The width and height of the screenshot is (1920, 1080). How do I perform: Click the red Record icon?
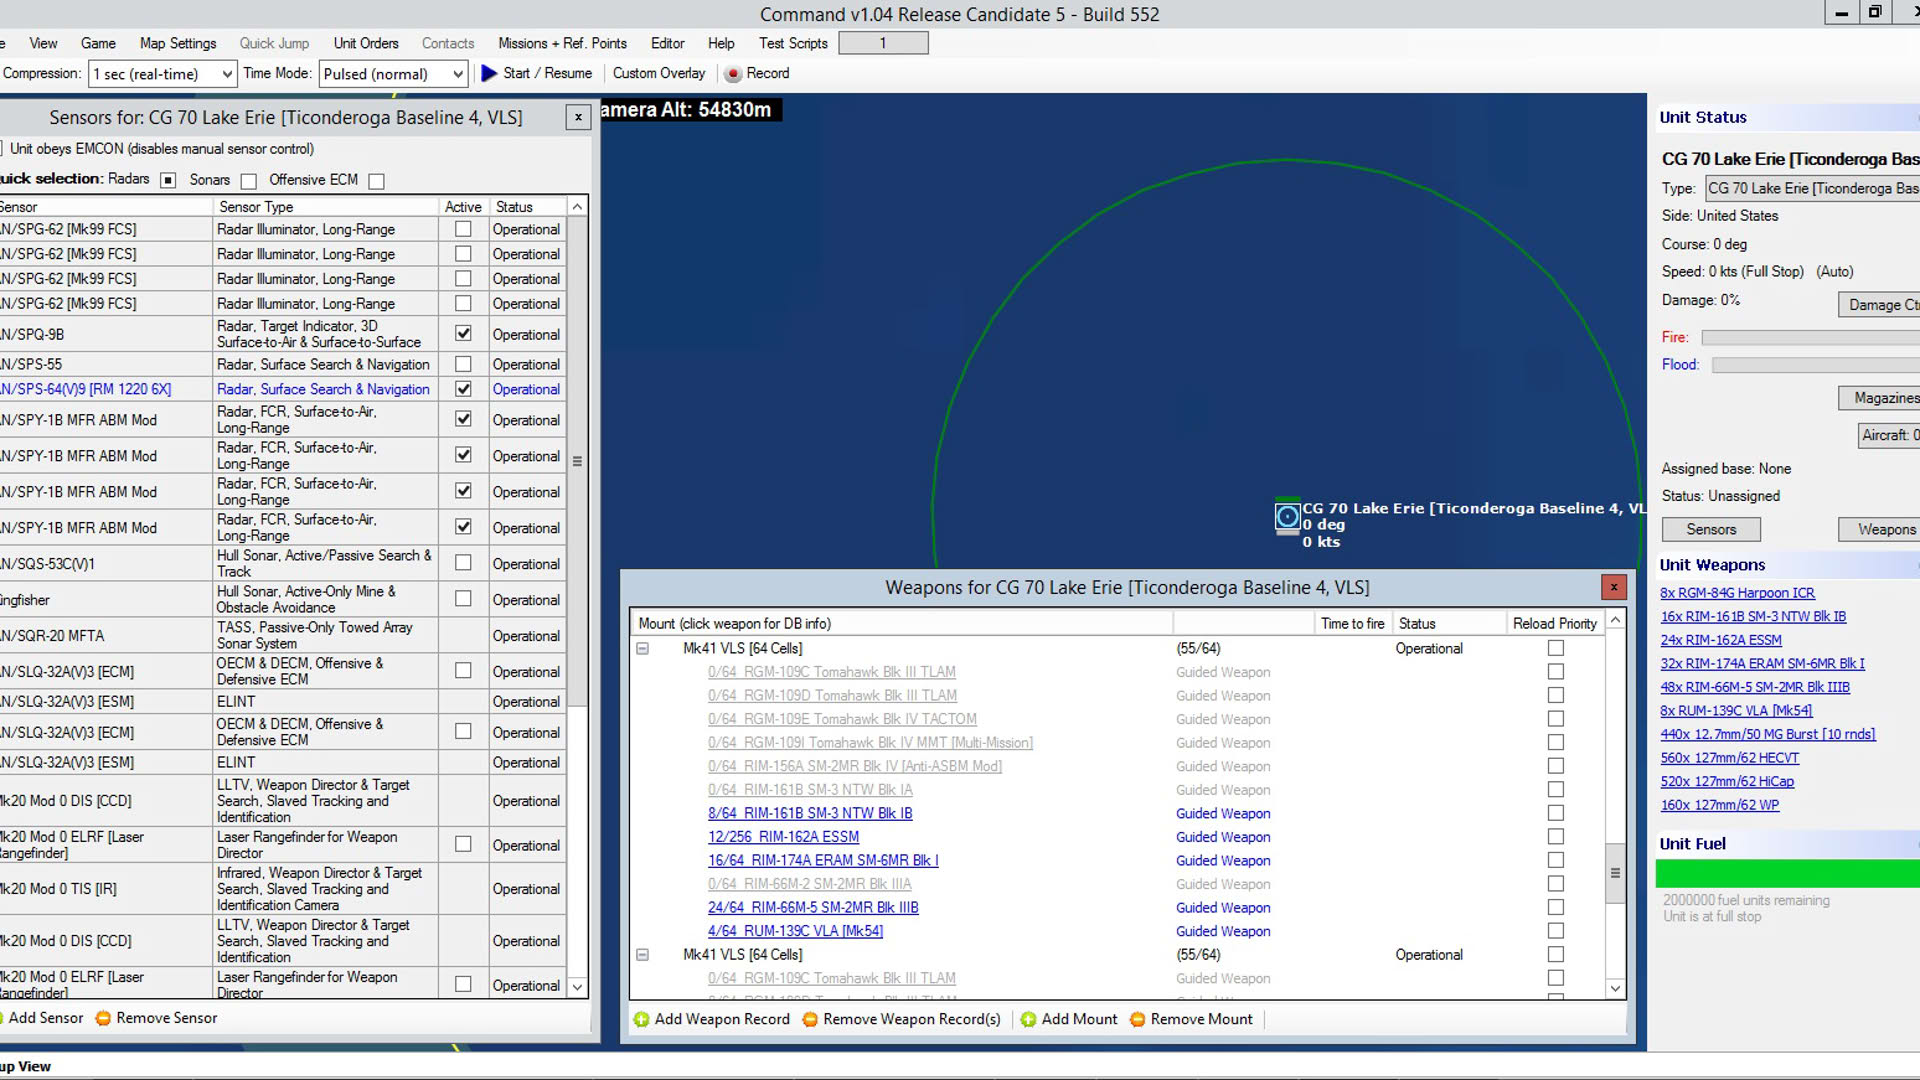[733, 74]
